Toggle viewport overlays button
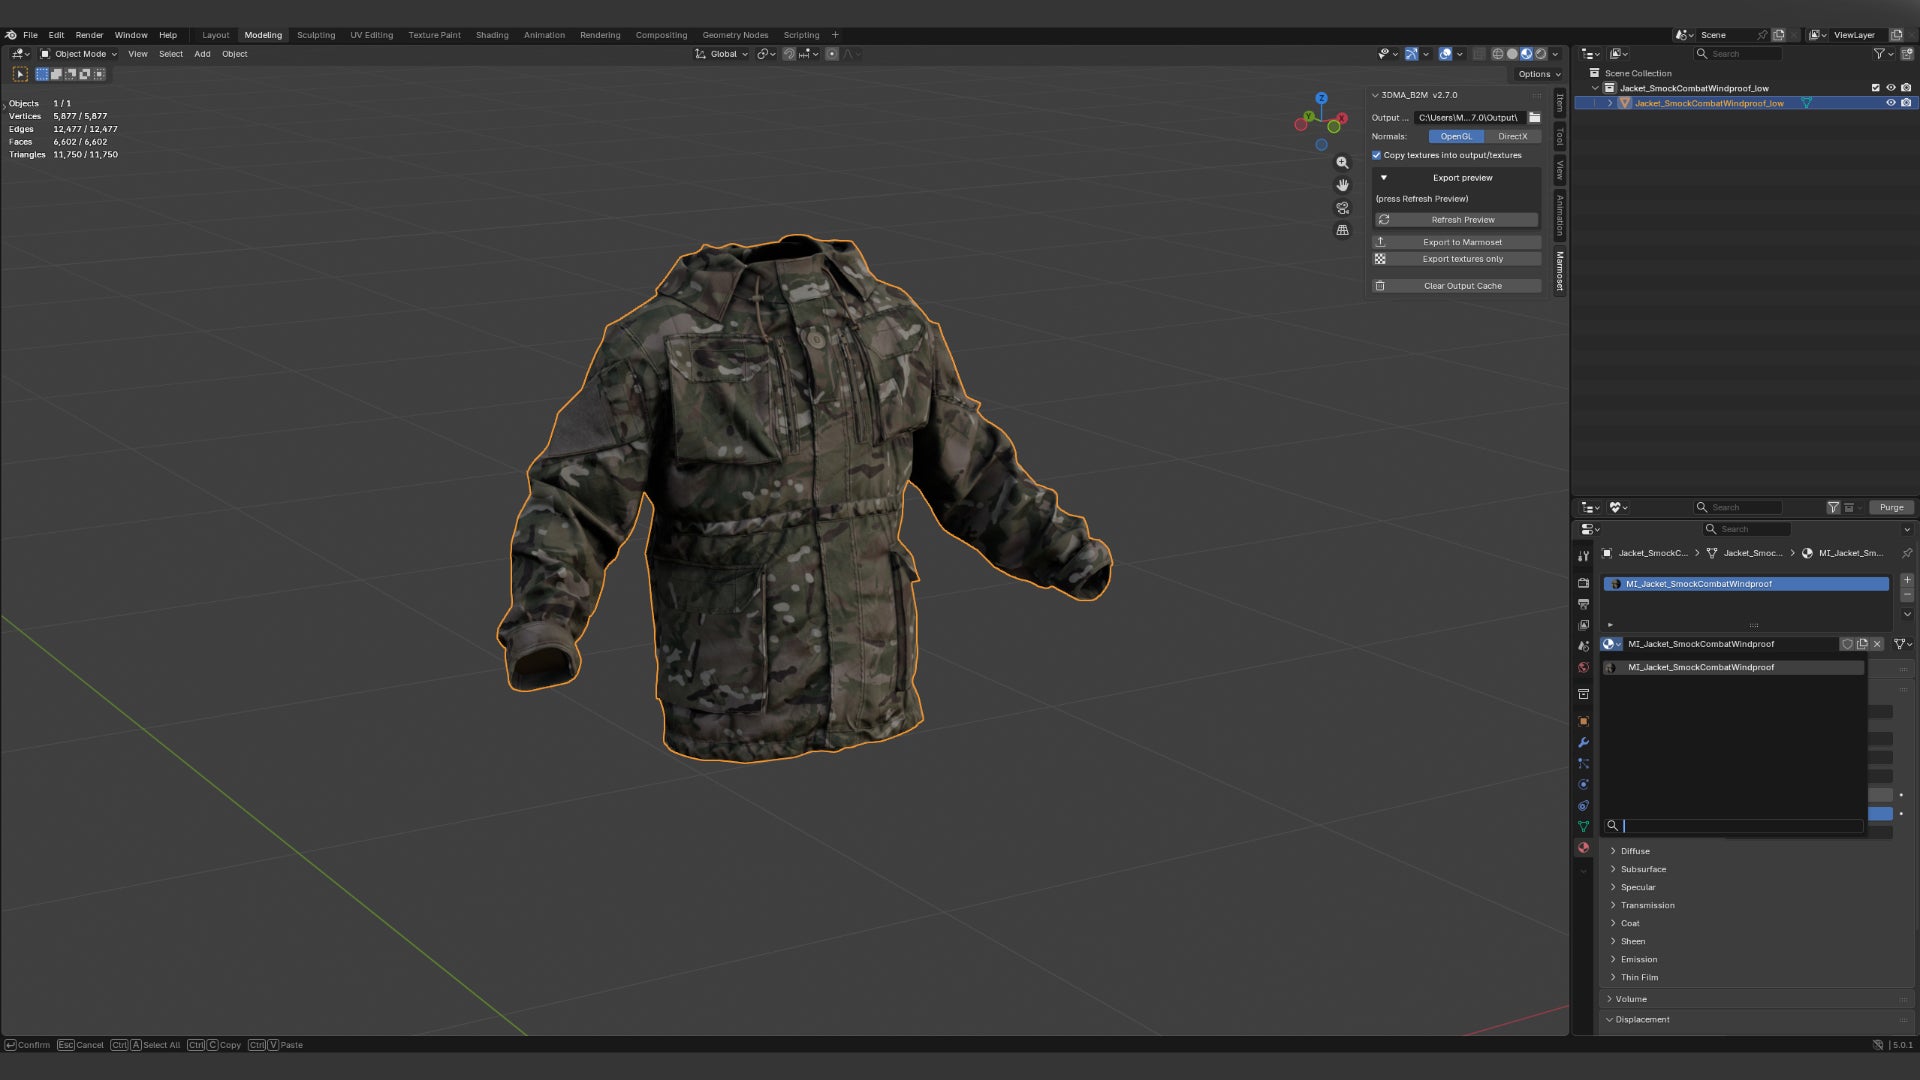The height and width of the screenshot is (1080, 1920). tap(1445, 54)
